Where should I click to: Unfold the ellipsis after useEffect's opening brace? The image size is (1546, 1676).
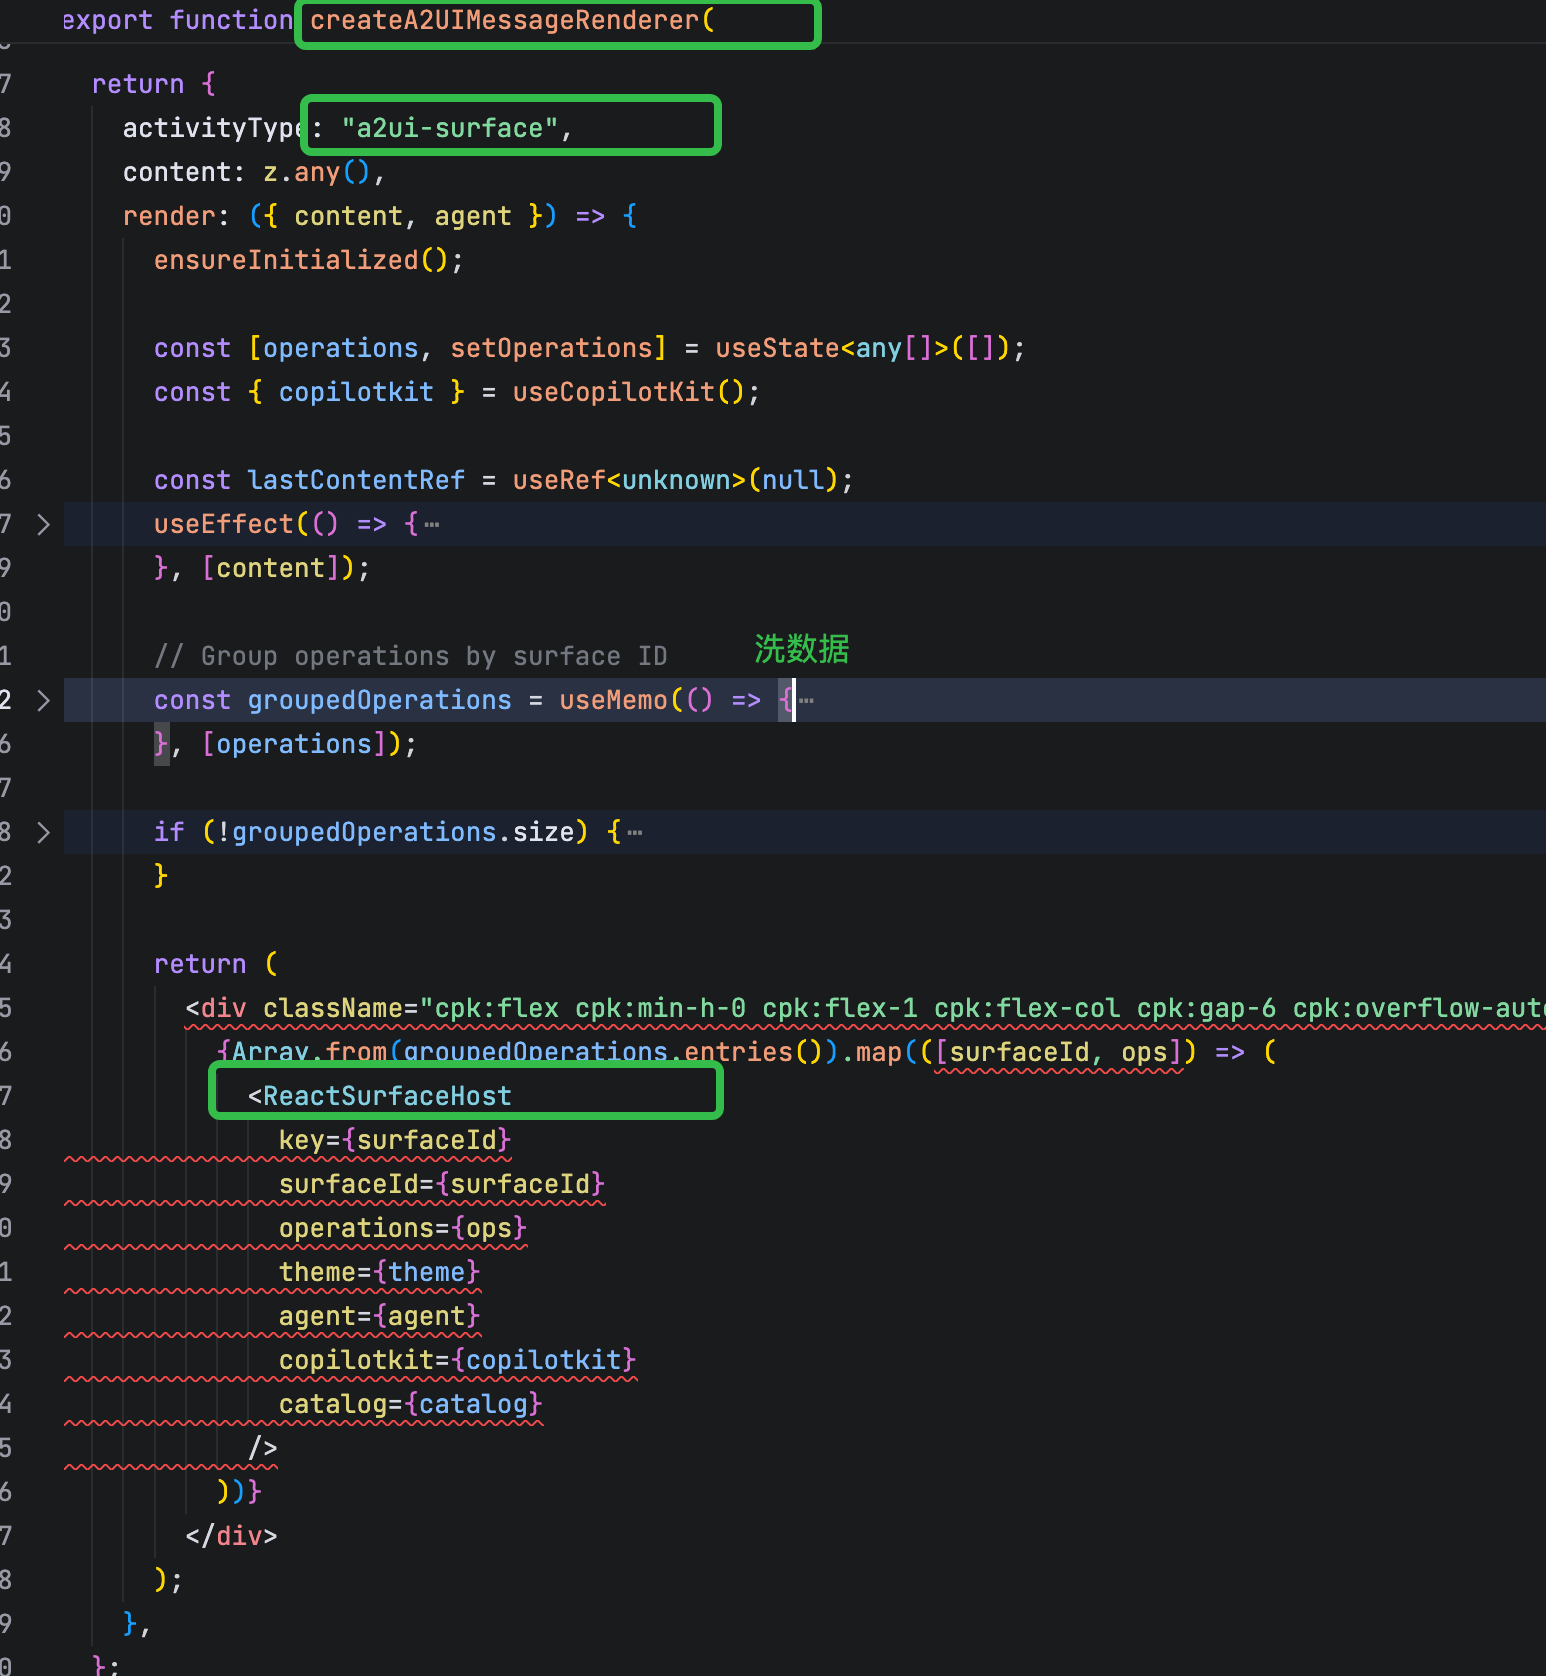[432, 525]
